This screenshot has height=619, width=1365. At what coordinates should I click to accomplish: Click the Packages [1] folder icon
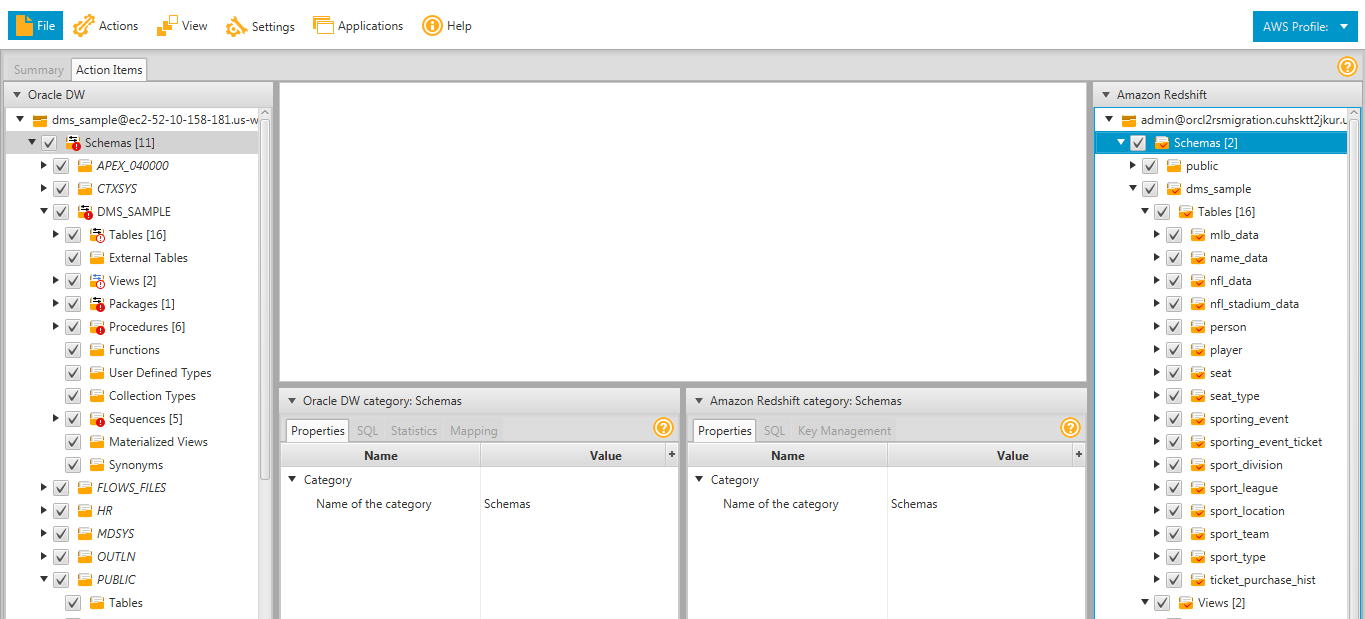pyautogui.click(x=97, y=304)
